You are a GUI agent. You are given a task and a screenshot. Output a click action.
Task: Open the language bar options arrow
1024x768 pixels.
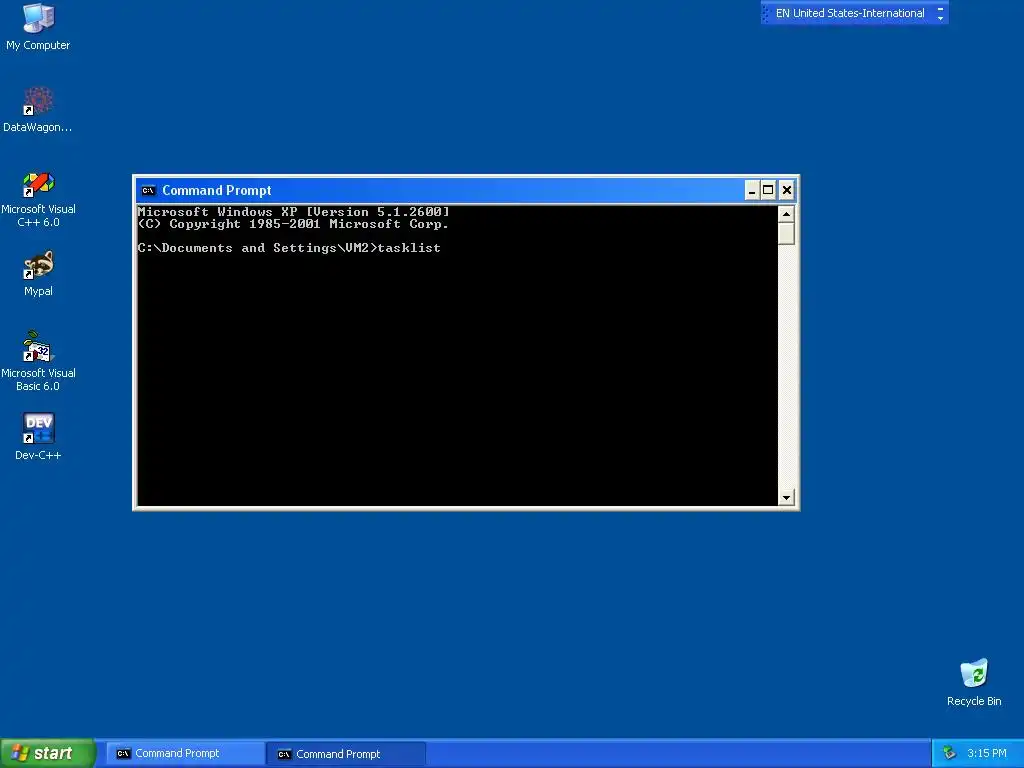click(x=940, y=18)
